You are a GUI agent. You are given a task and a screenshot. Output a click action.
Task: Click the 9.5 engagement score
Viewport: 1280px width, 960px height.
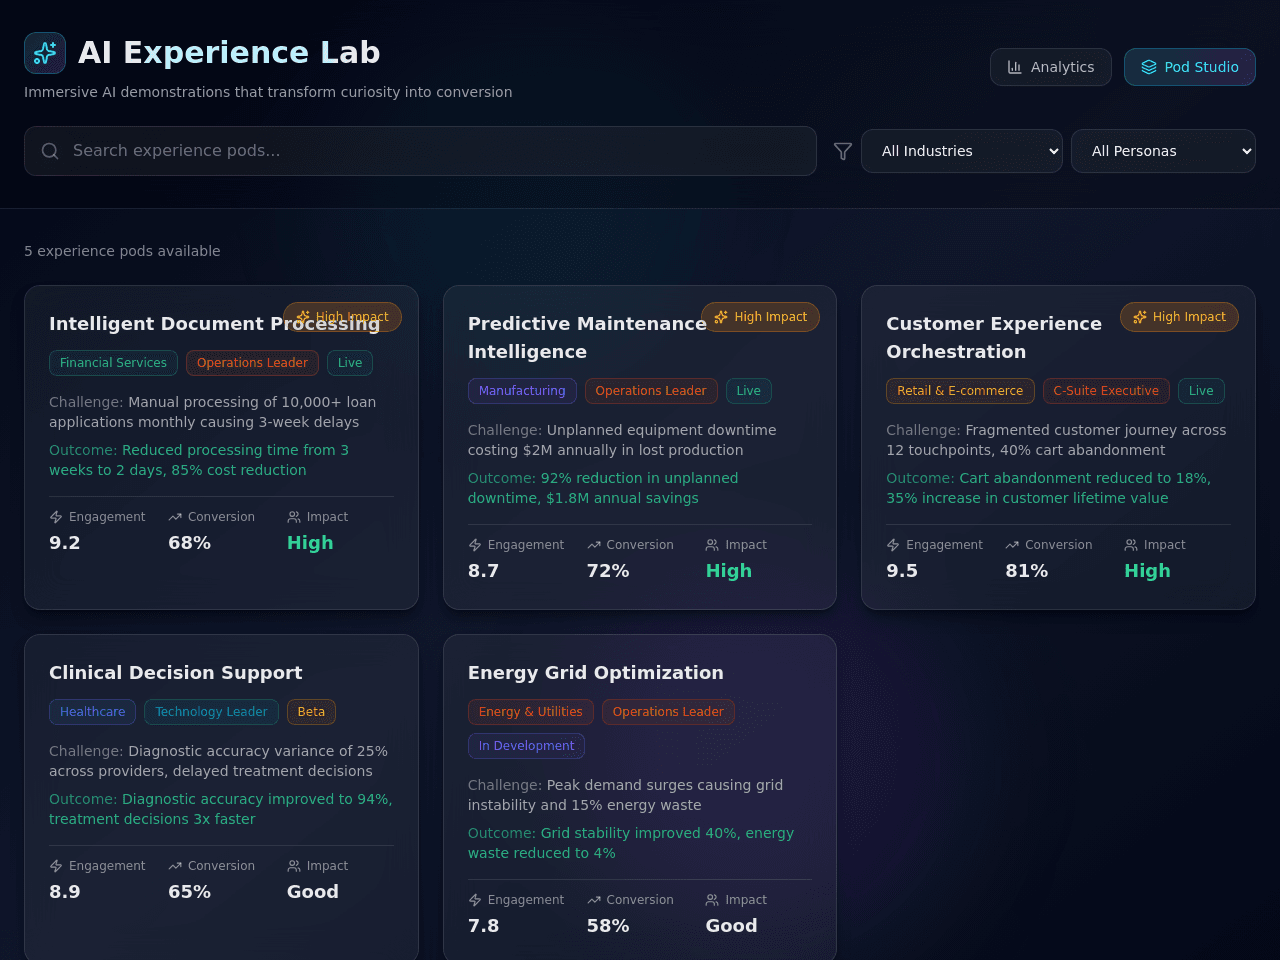pyautogui.click(x=902, y=571)
